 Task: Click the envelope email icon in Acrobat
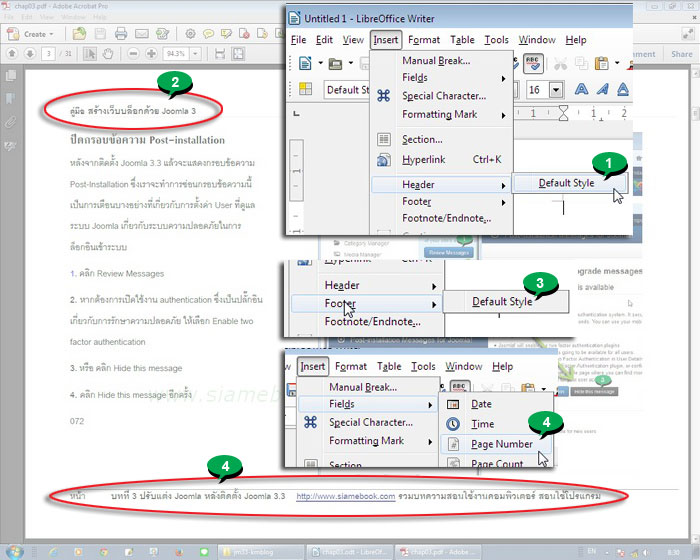[x=142, y=33]
